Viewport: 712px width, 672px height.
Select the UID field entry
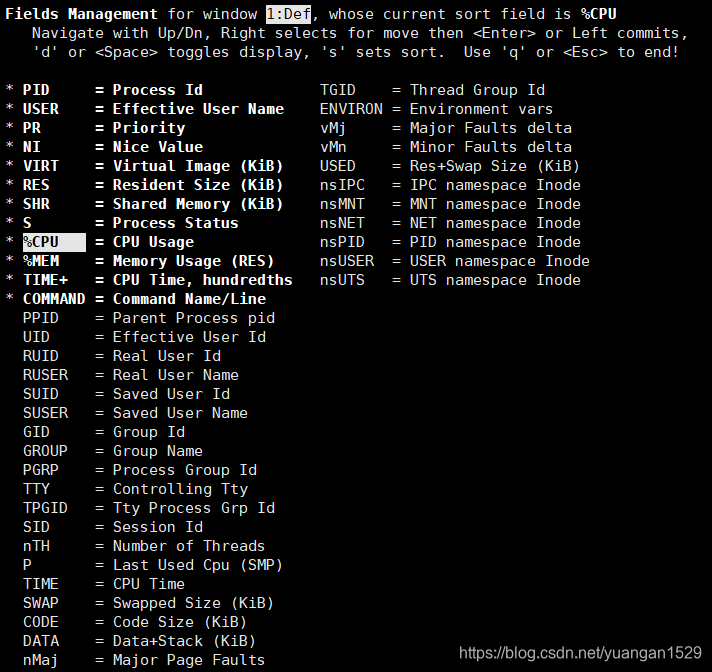click(x=144, y=337)
